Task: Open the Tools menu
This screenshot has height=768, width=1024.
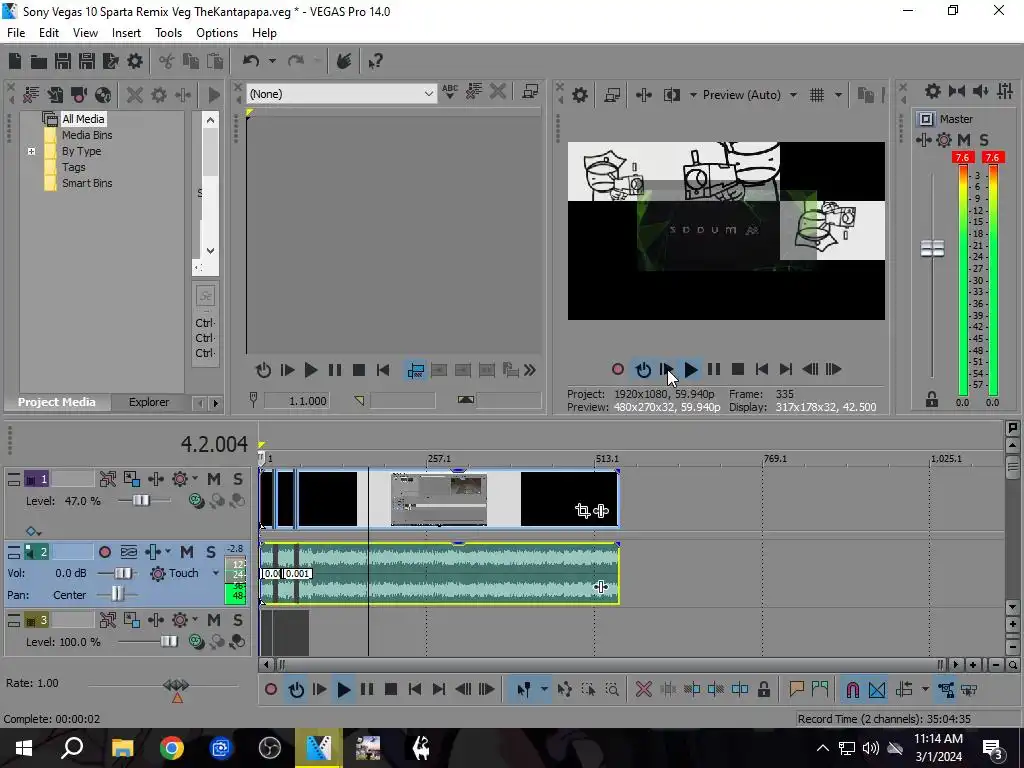Action: pyautogui.click(x=168, y=33)
